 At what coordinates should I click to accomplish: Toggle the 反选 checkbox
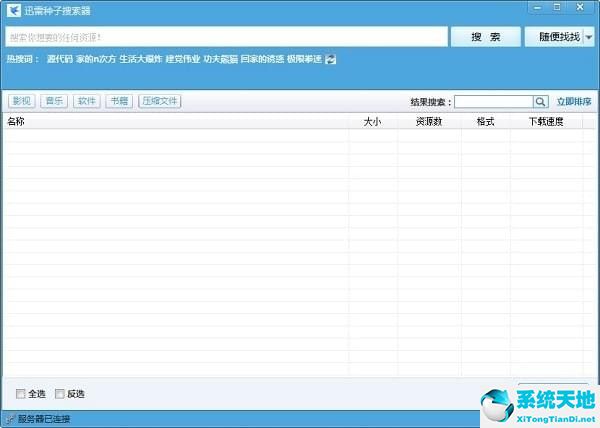[x=60, y=394]
